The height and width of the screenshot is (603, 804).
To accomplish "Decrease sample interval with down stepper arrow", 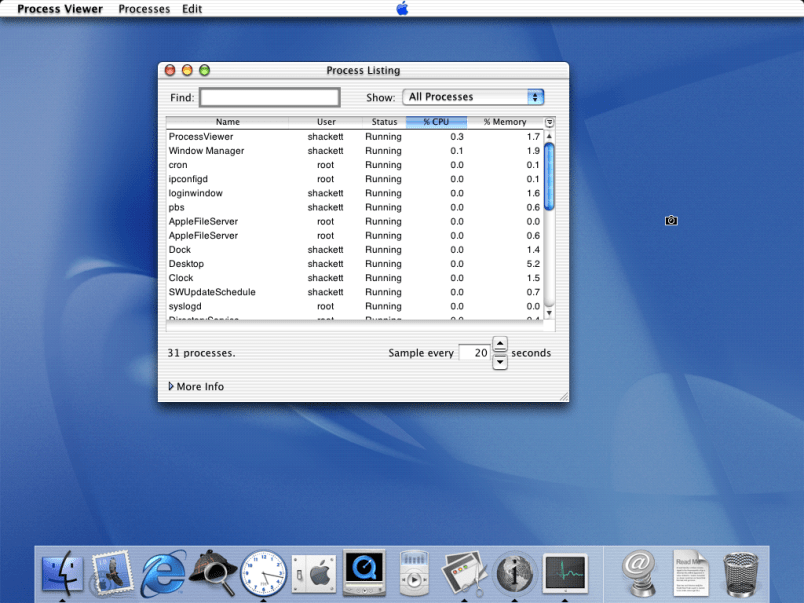I will (x=501, y=362).
